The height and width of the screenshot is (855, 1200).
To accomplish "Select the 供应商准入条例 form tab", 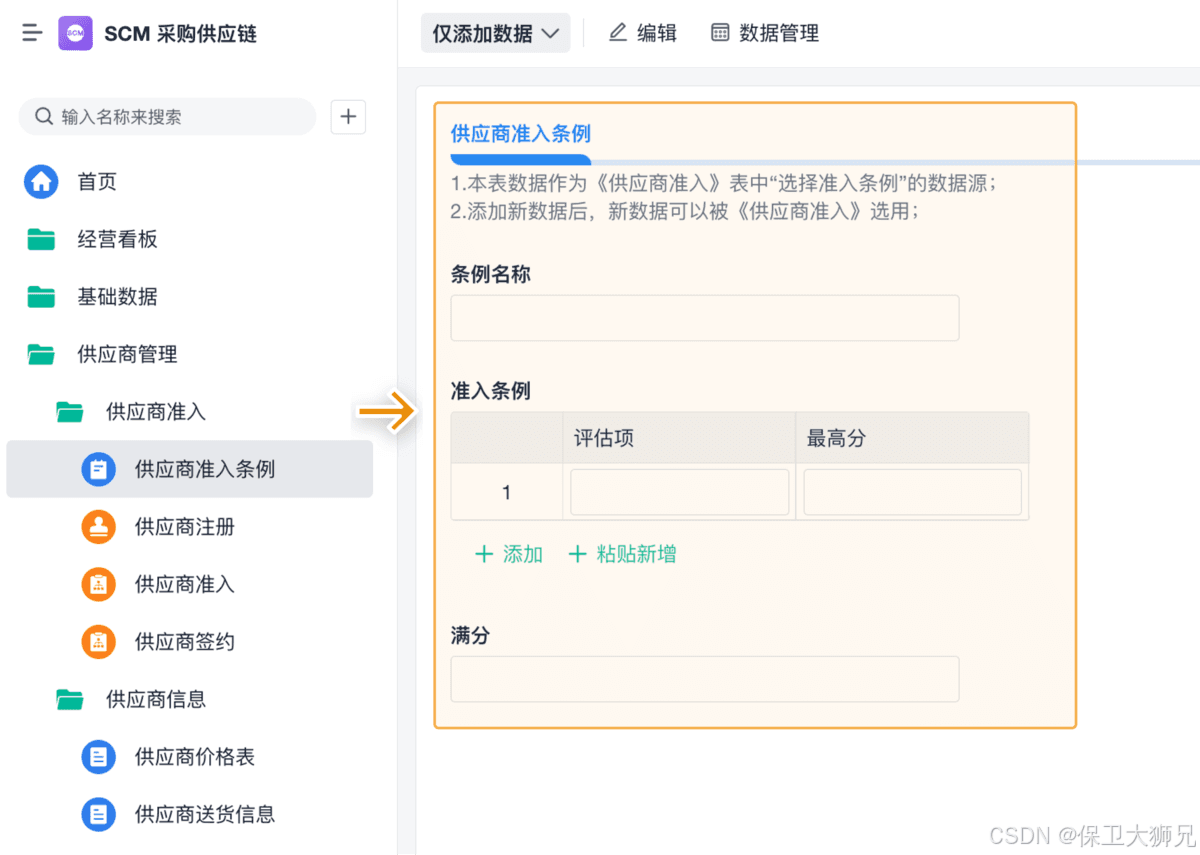I will [521, 134].
